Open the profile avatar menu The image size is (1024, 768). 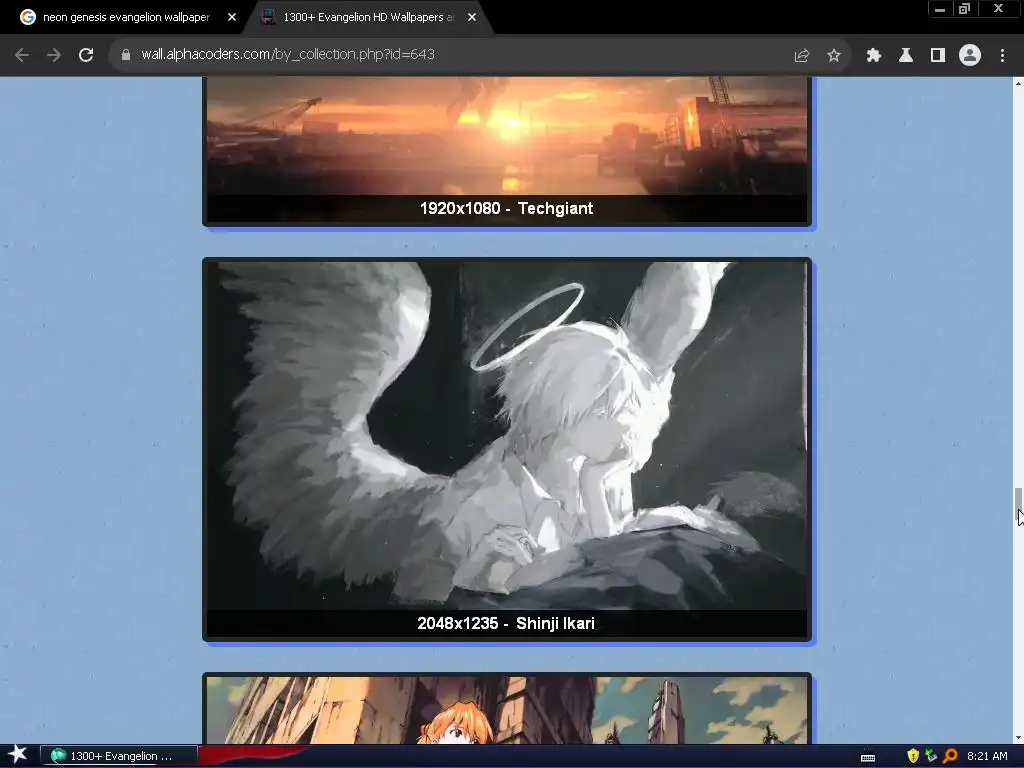pos(970,56)
